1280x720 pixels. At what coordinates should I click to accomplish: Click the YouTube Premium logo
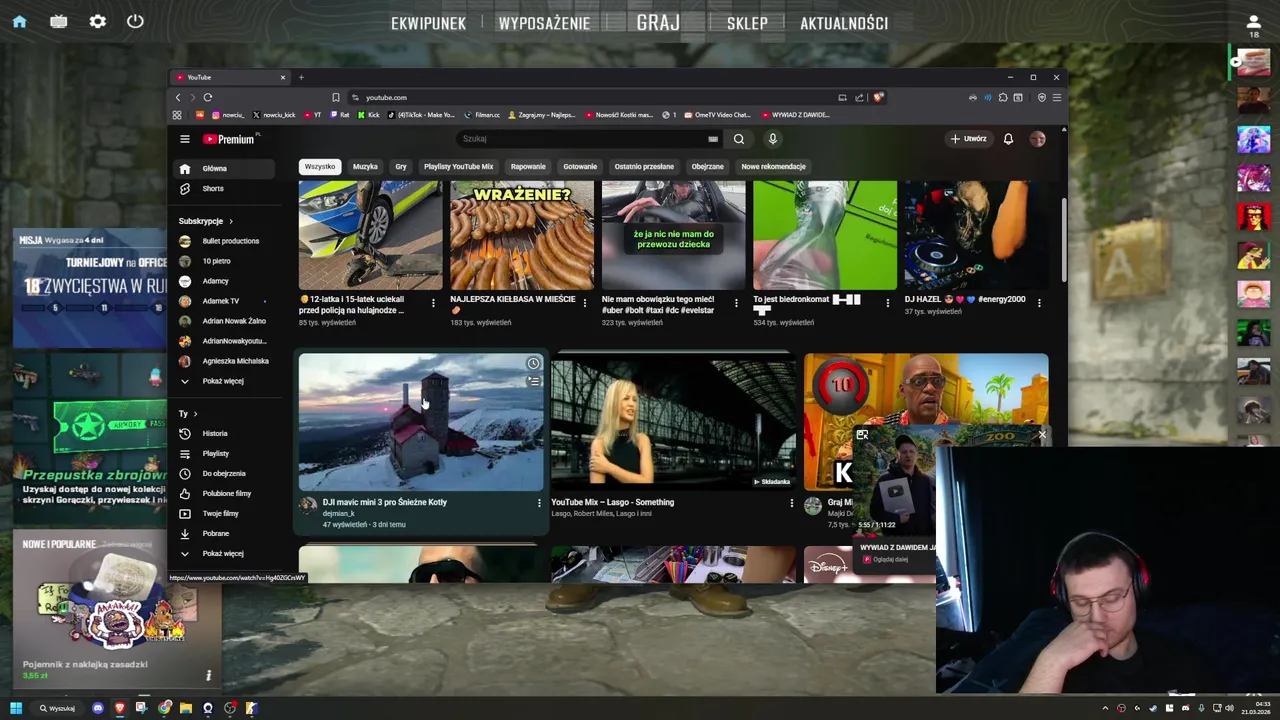click(230, 139)
